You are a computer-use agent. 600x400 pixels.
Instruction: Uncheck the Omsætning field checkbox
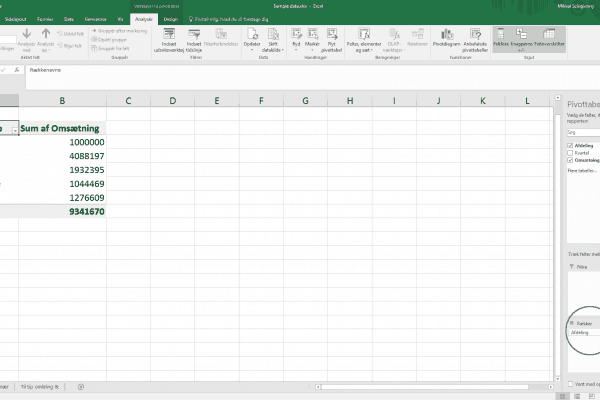click(568, 159)
